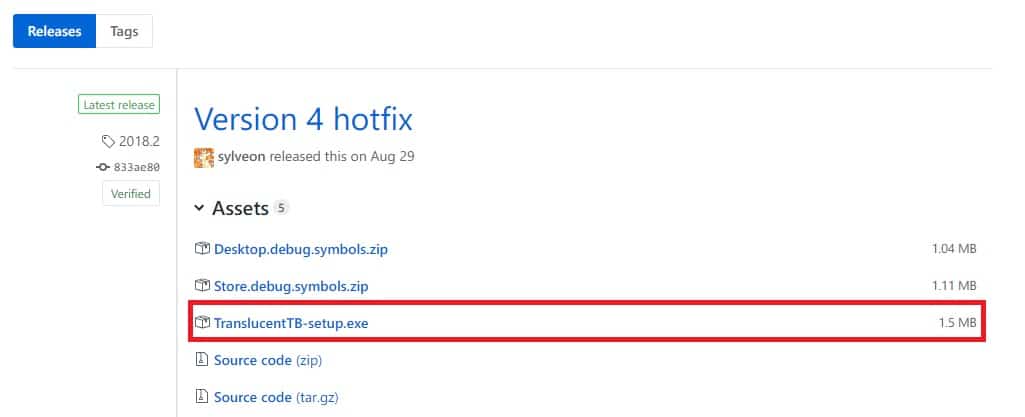The width and height of the screenshot is (1025, 417).
Task: Collapse the Assets section chevron
Action: 199,208
